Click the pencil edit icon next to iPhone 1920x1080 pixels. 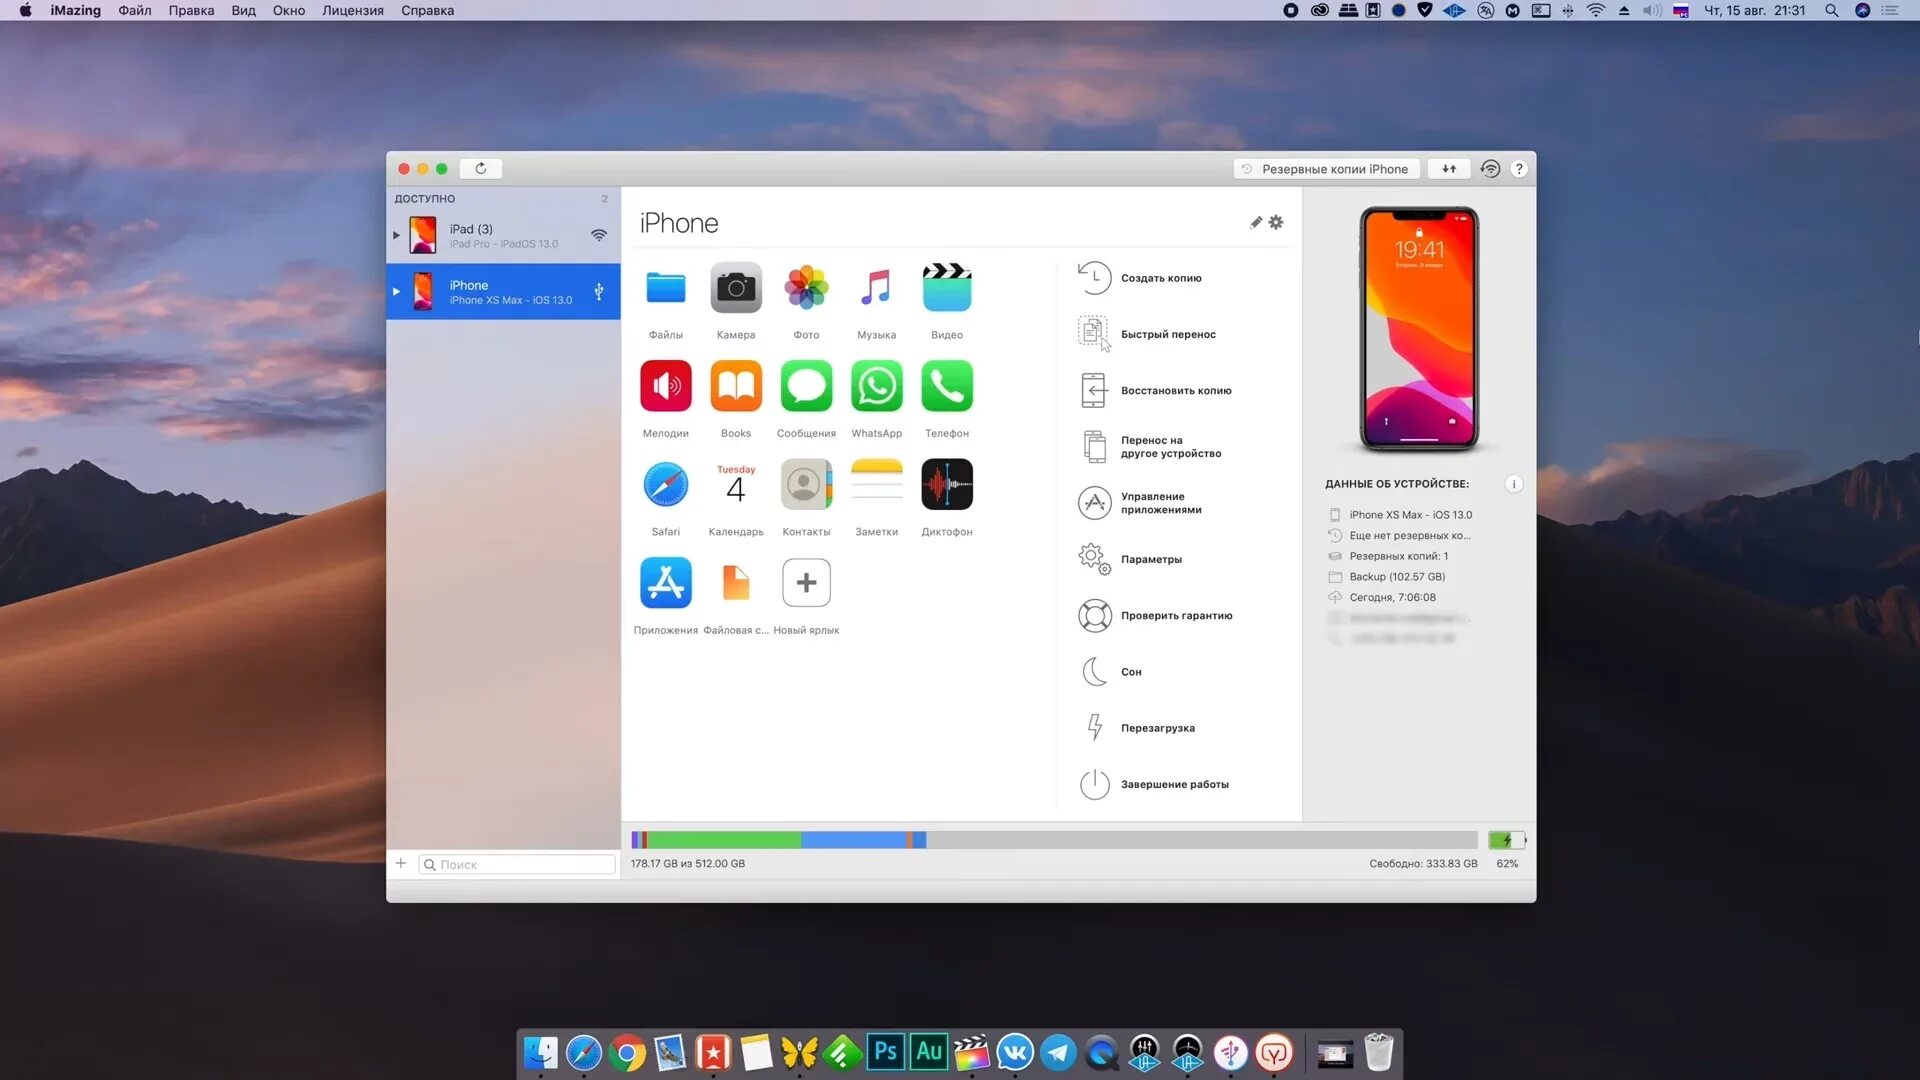(x=1256, y=222)
